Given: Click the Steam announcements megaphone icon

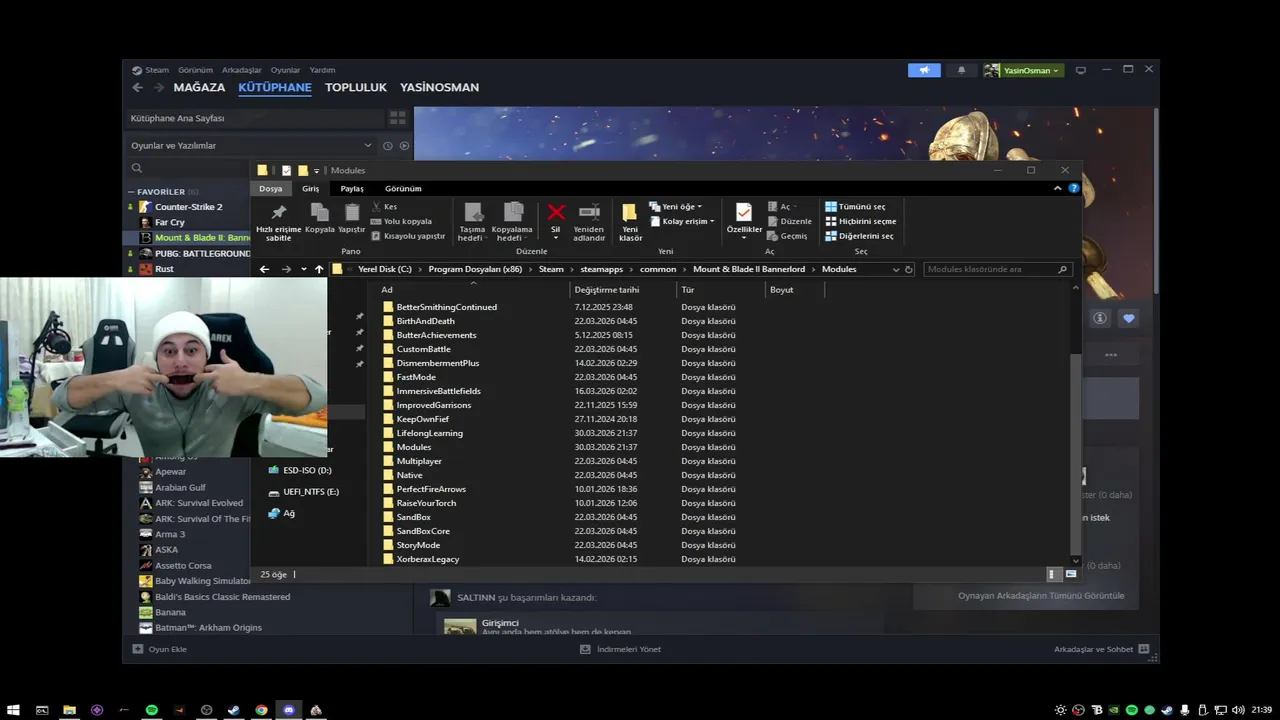Looking at the screenshot, I should 924,70.
